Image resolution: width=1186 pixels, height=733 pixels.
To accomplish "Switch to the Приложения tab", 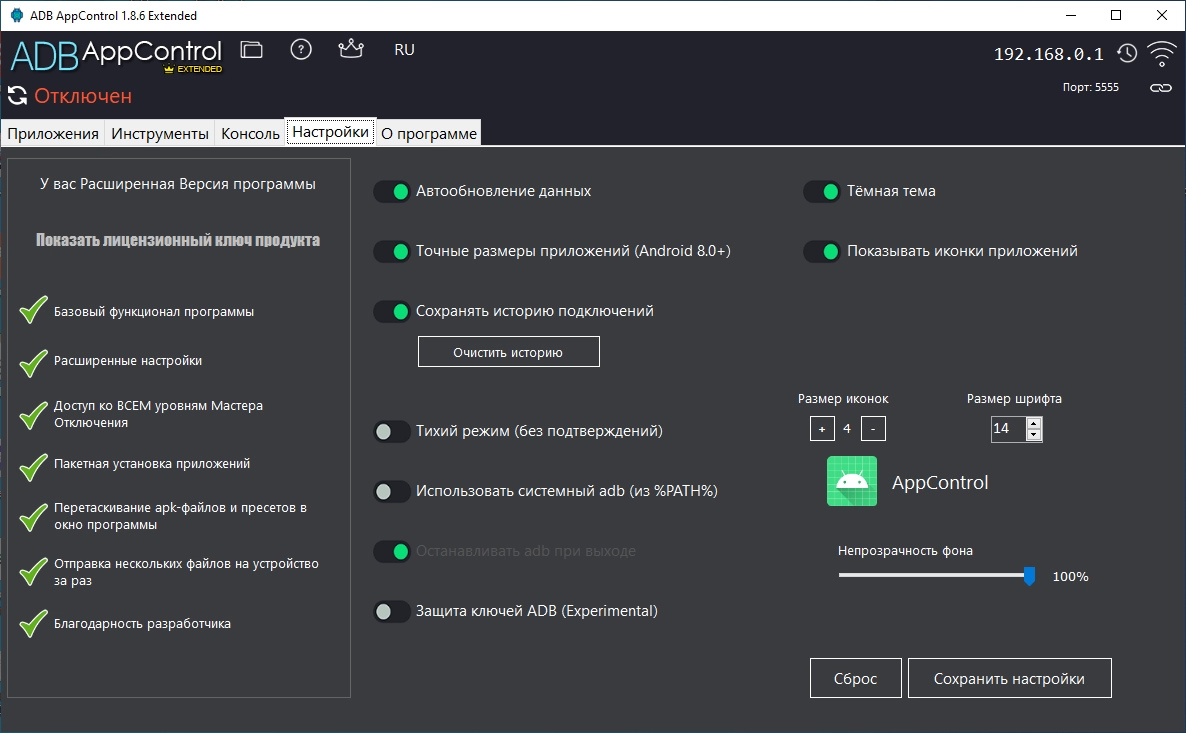I will [53, 134].
